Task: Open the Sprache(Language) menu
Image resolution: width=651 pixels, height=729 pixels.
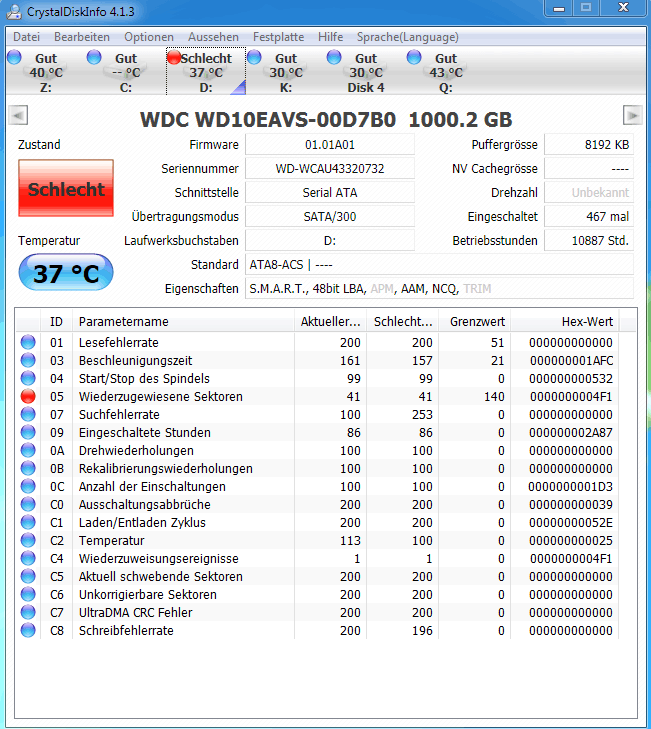Action: [408, 37]
